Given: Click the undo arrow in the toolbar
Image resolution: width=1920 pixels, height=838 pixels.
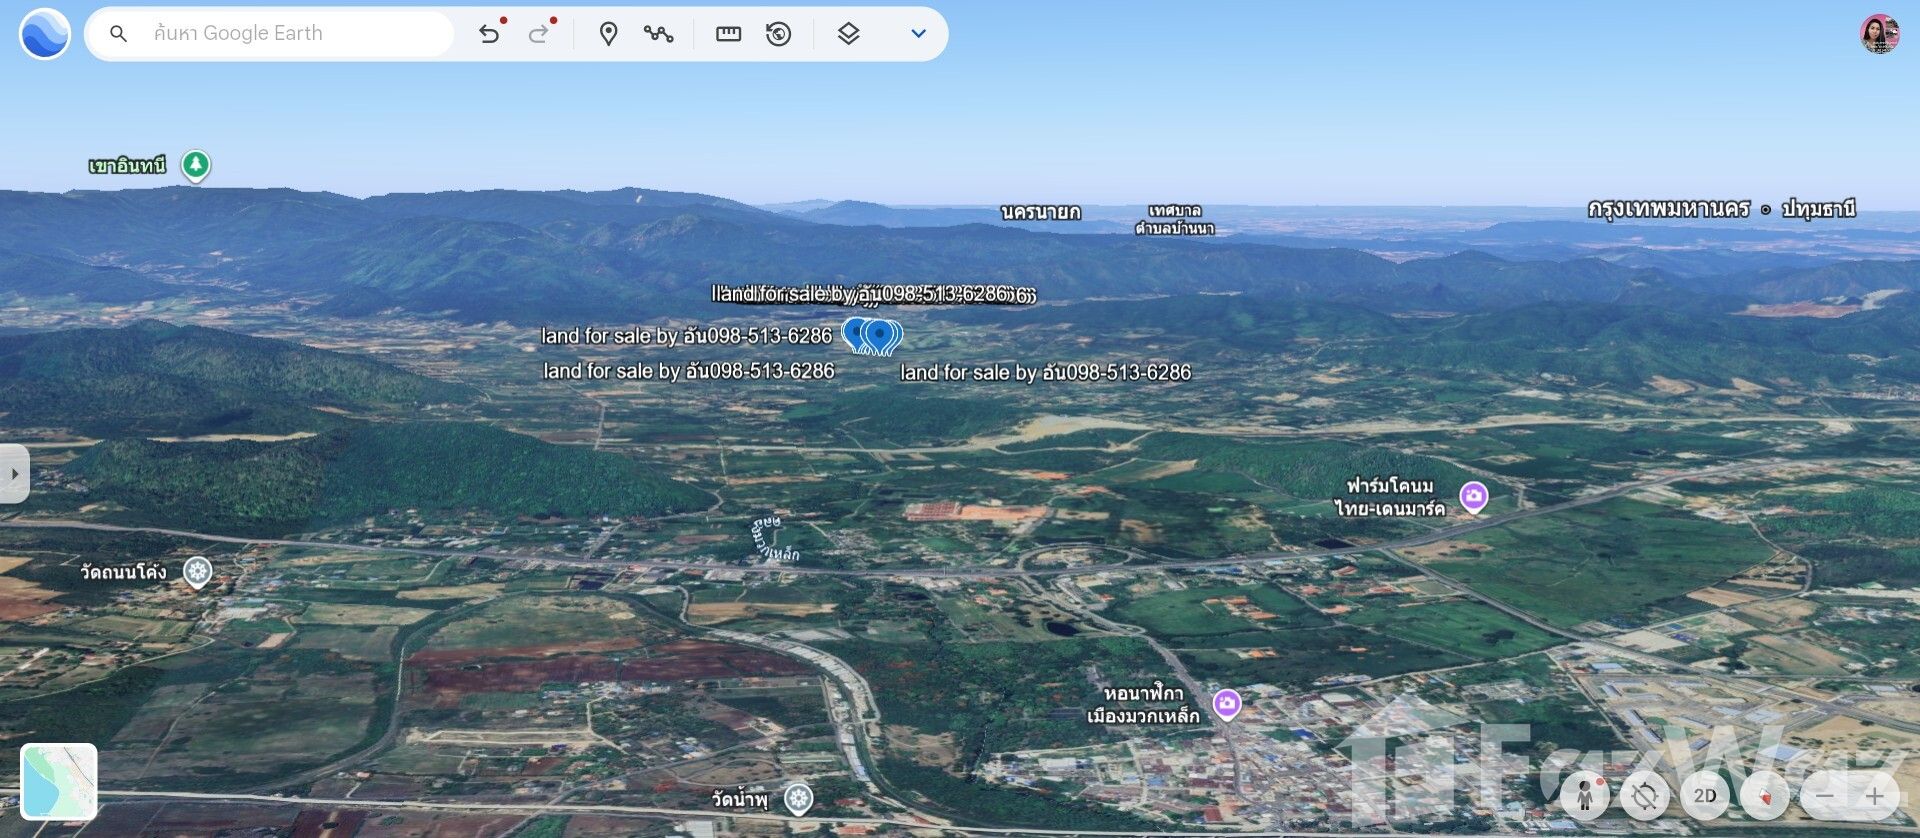Looking at the screenshot, I should point(488,34).
